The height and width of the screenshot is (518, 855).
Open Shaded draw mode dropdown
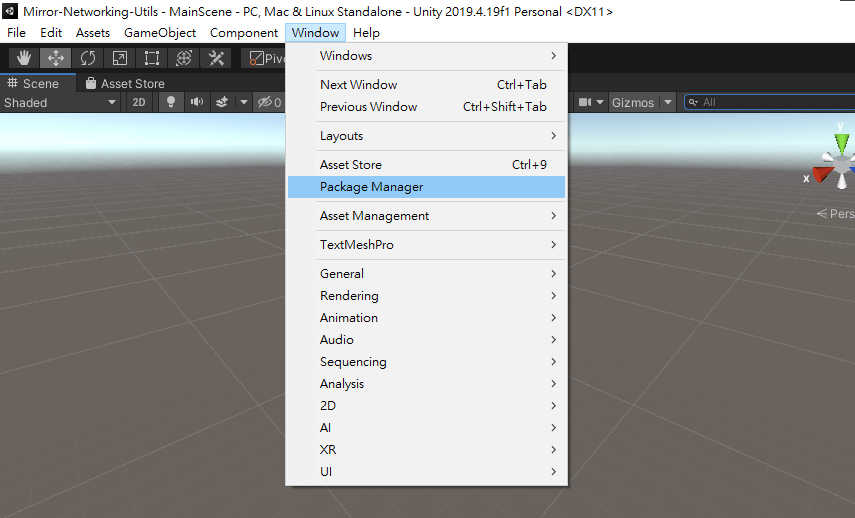pyautogui.click(x=60, y=103)
